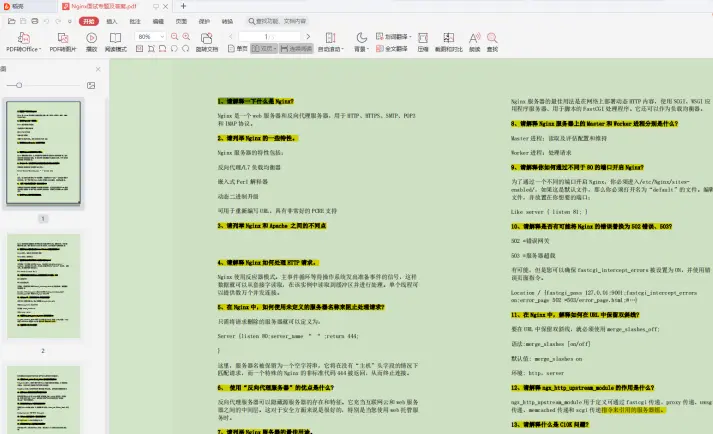Click the 全文翻译 full translation icon
The width and height of the screenshot is (713, 434).
(x=392, y=49)
